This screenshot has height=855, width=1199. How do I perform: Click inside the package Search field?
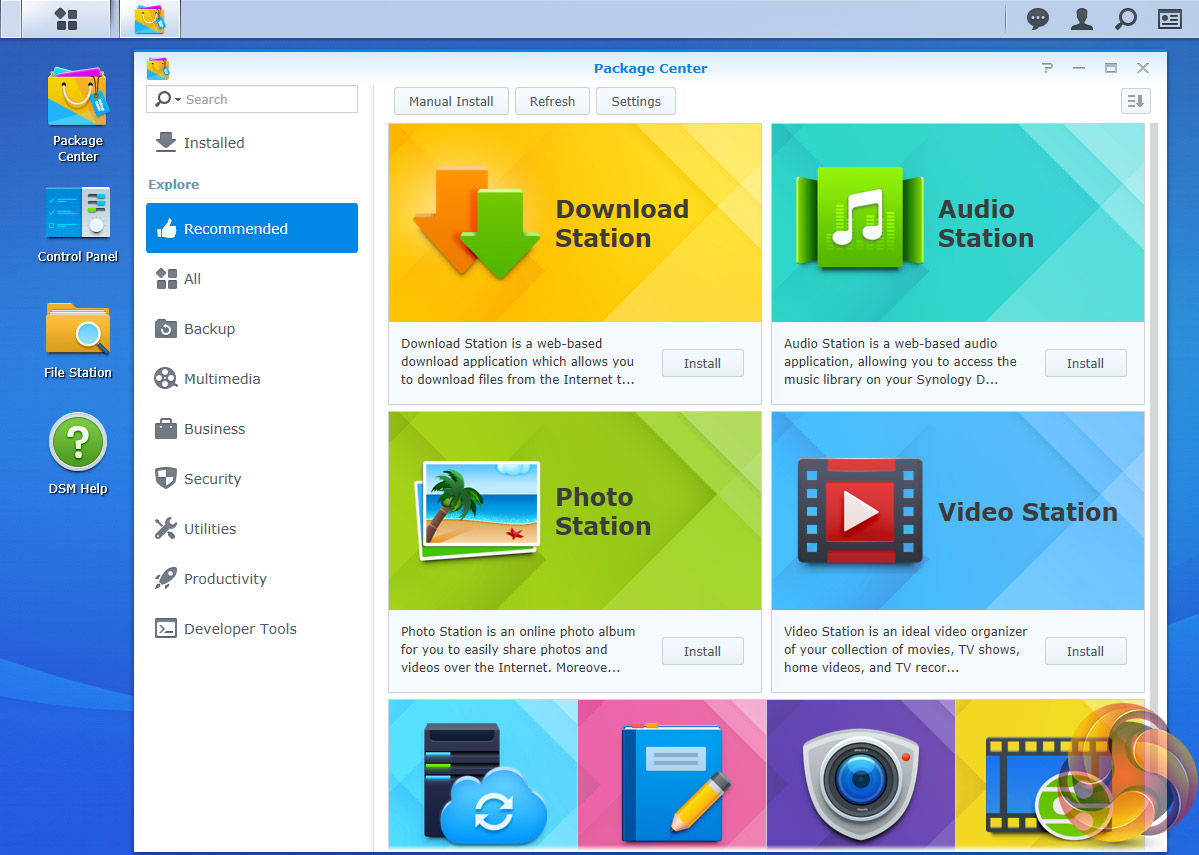point(267,99)
